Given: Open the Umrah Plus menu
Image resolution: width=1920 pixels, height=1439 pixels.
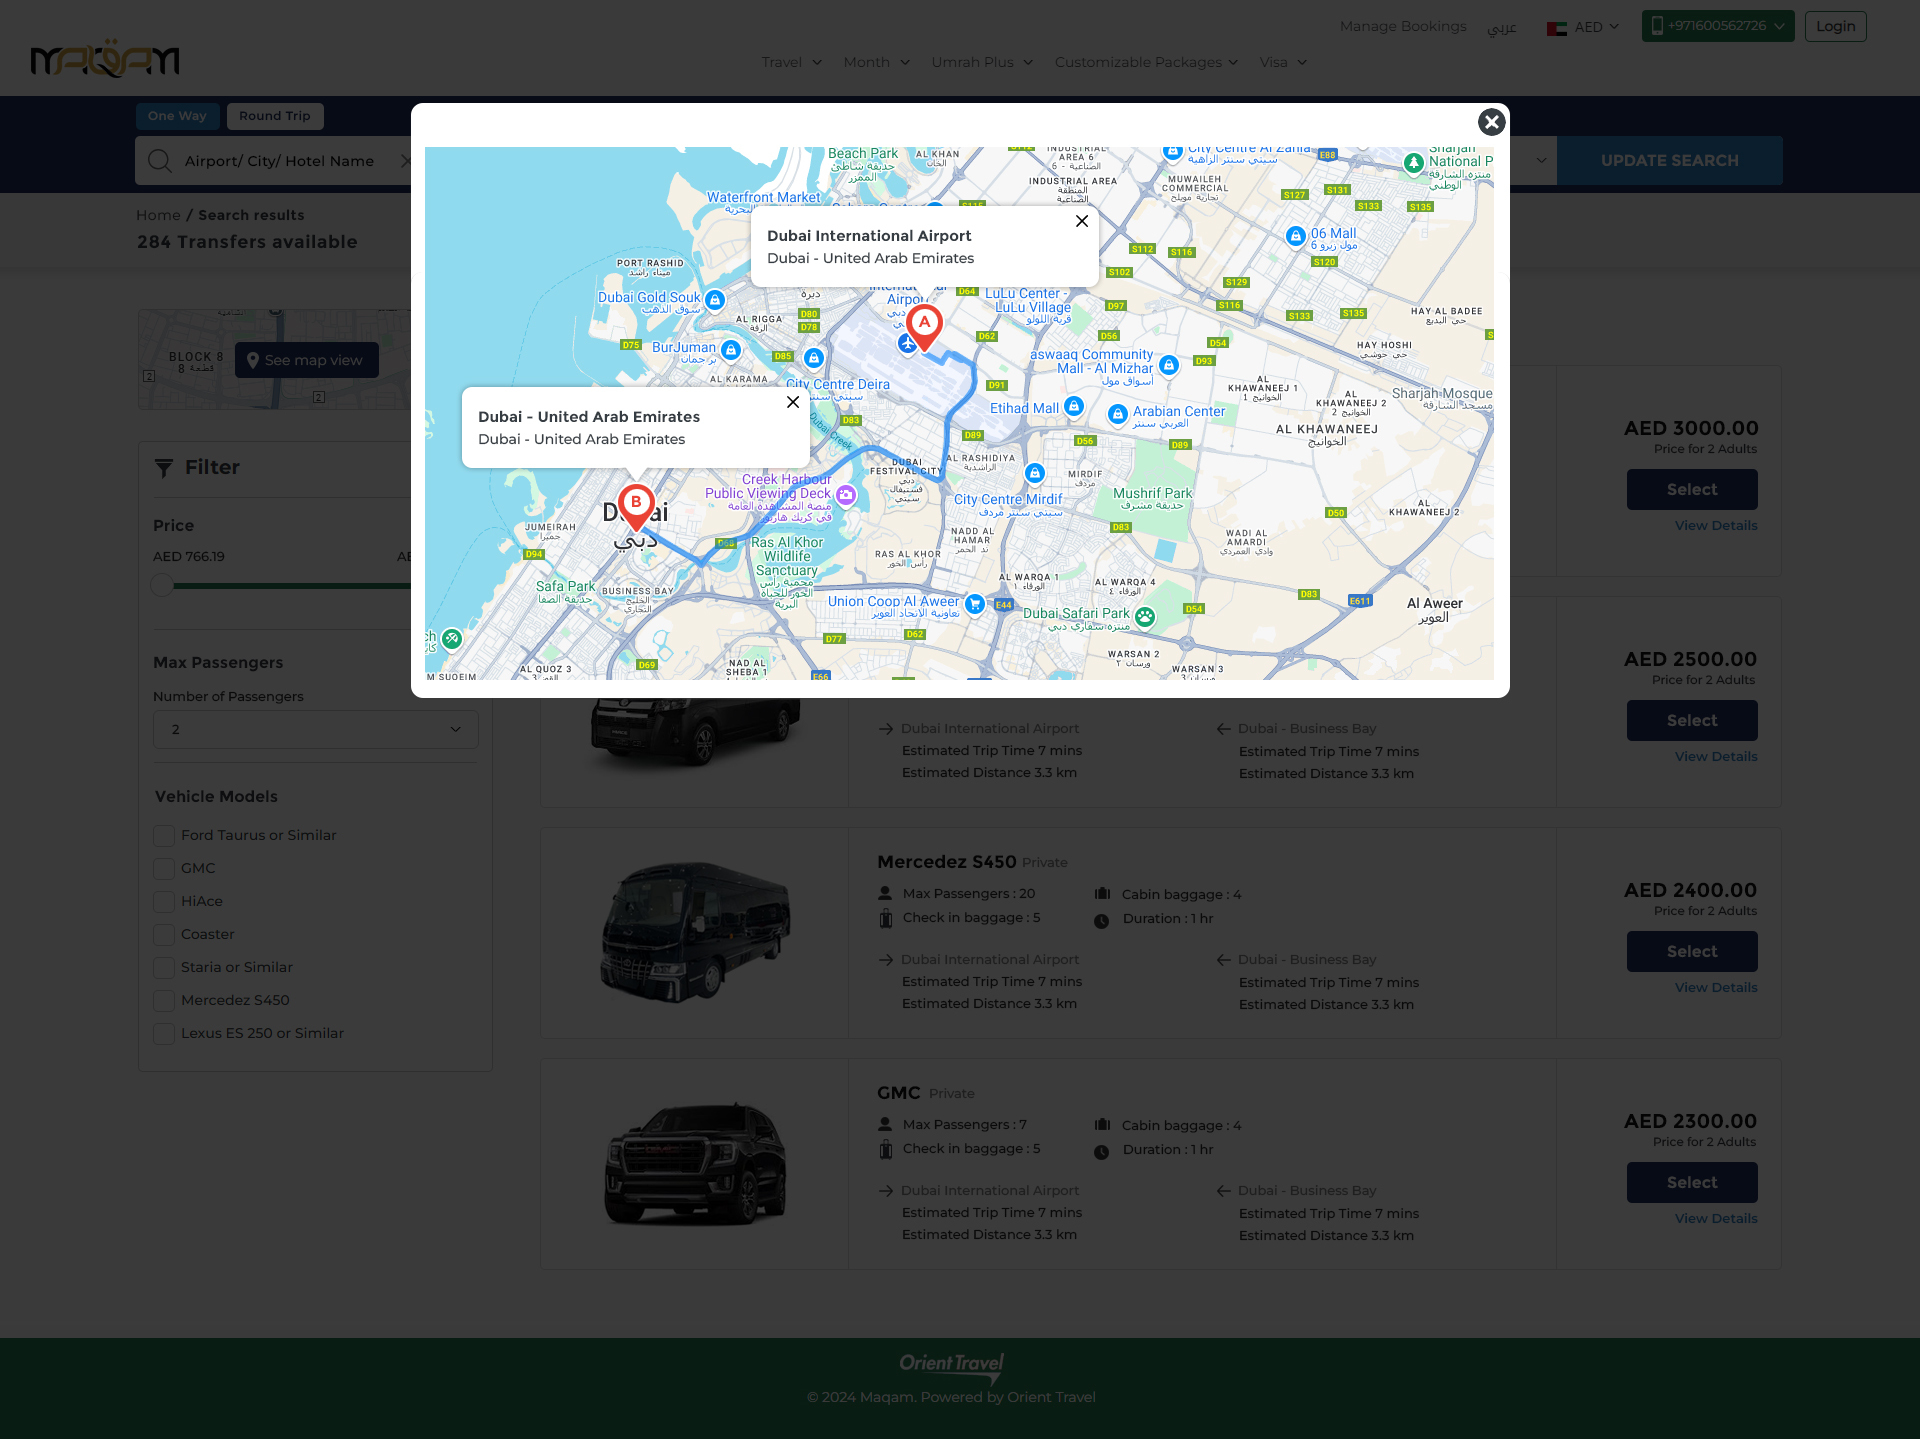Looking at the screenshot, I should click(981, 62).
